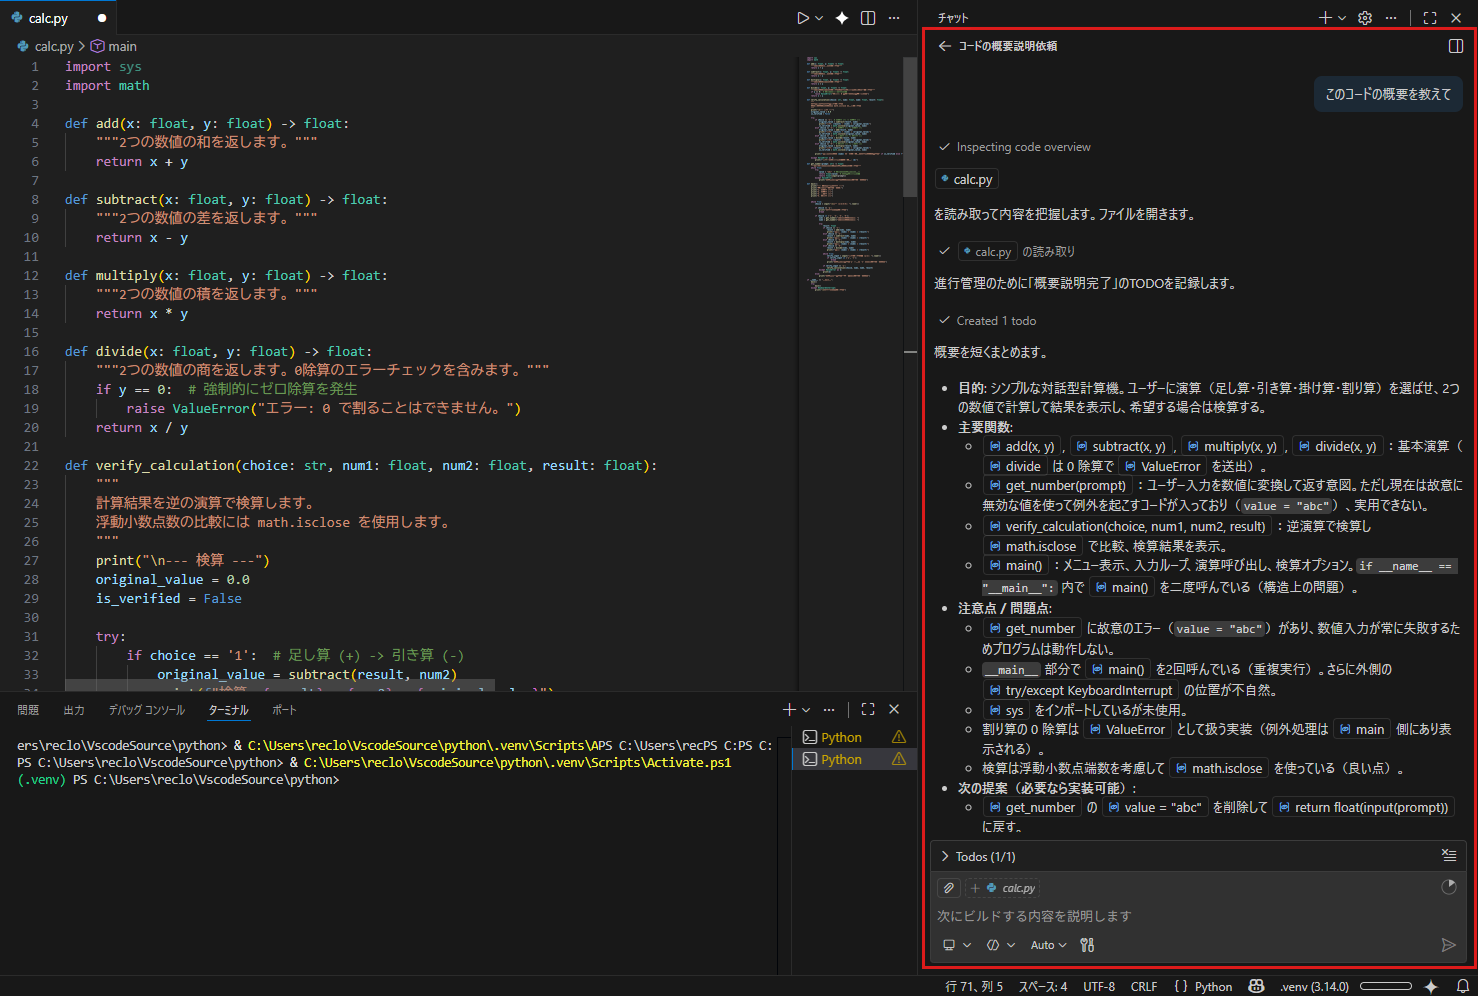The image size is (1478, 996).
Task: Open the chat settings gear icon
Action: [x=1365, y=18]
